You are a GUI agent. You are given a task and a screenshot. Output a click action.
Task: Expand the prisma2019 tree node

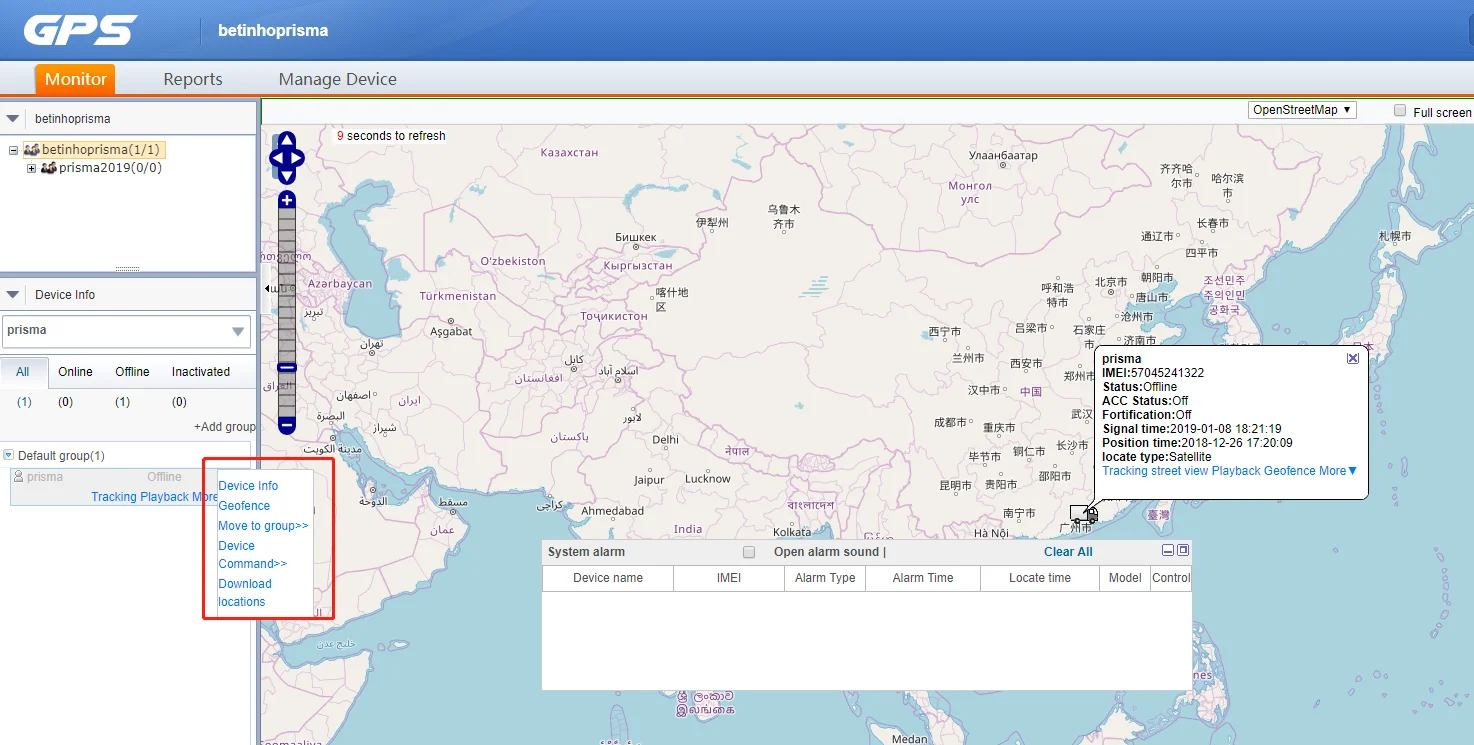click(33, 167)
